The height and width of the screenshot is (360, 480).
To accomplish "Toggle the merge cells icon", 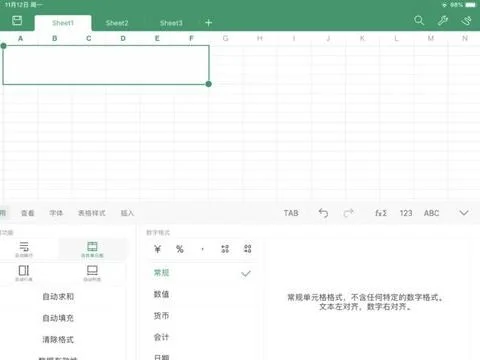I will 92,249.
